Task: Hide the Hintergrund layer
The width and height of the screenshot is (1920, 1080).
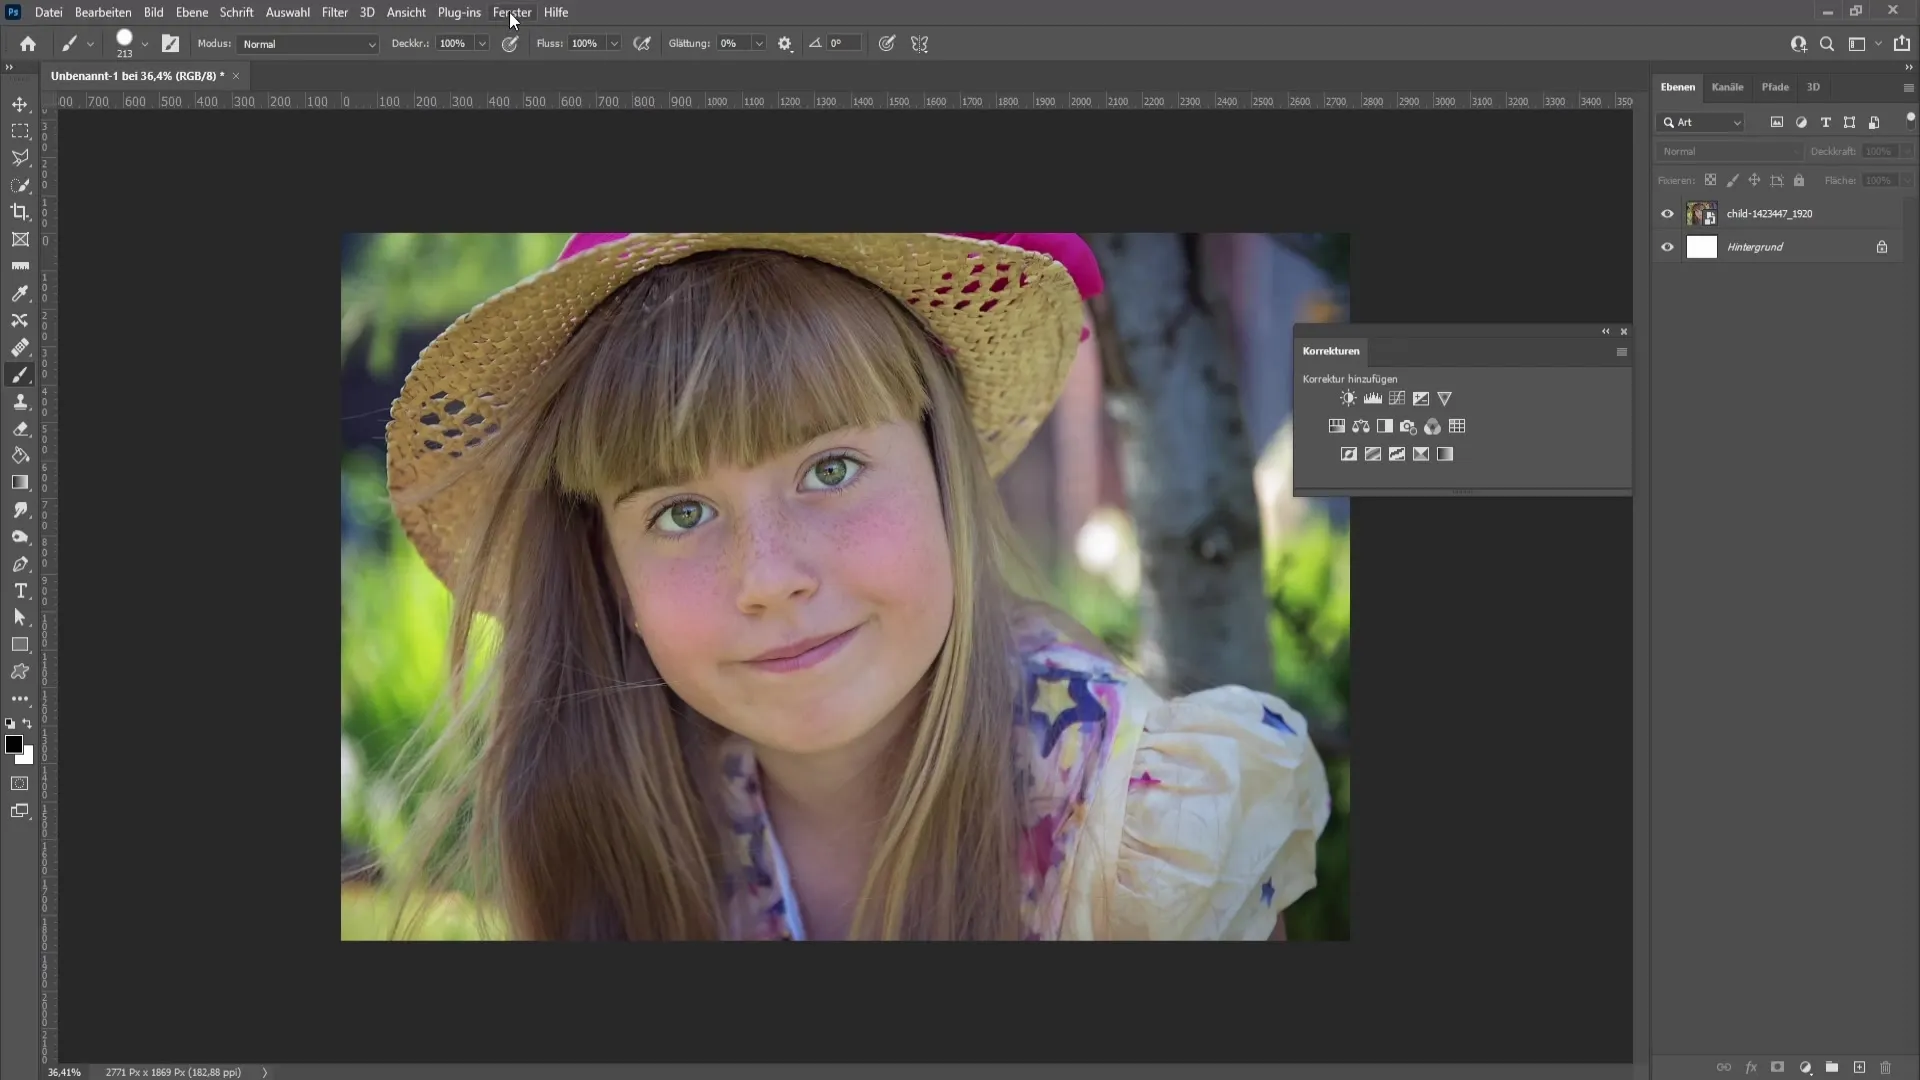Action: 1668,247
